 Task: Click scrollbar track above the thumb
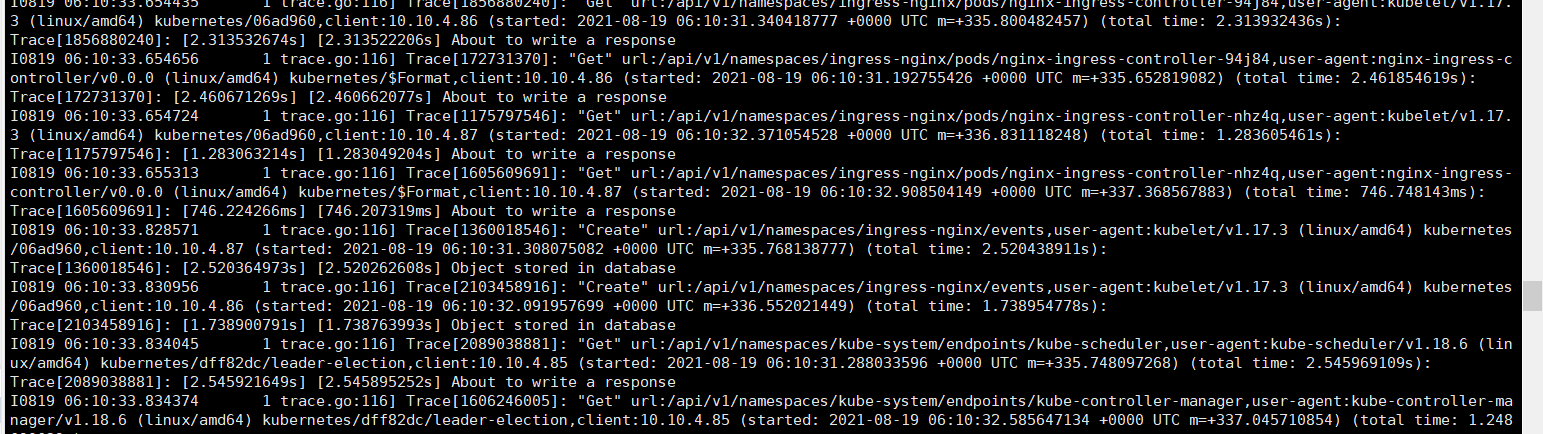tap(1531, 140)
